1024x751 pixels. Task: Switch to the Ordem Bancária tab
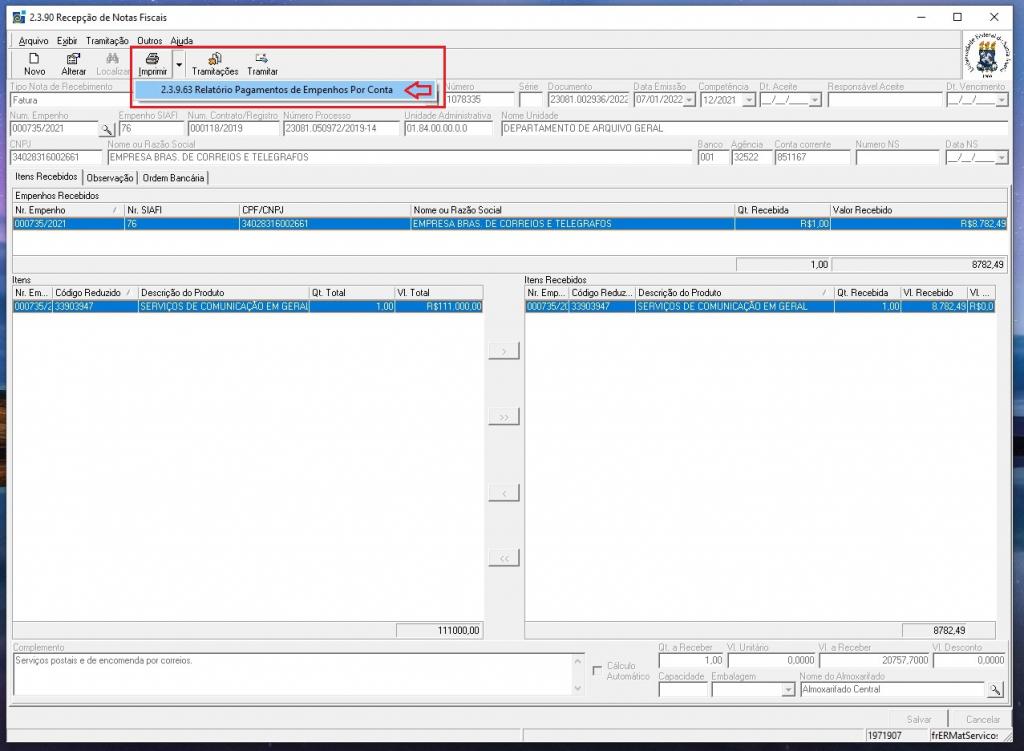coord(174,177)
